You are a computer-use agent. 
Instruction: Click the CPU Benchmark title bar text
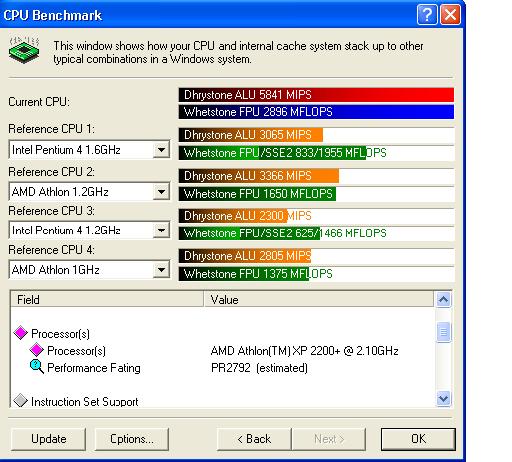click(52, 15)
